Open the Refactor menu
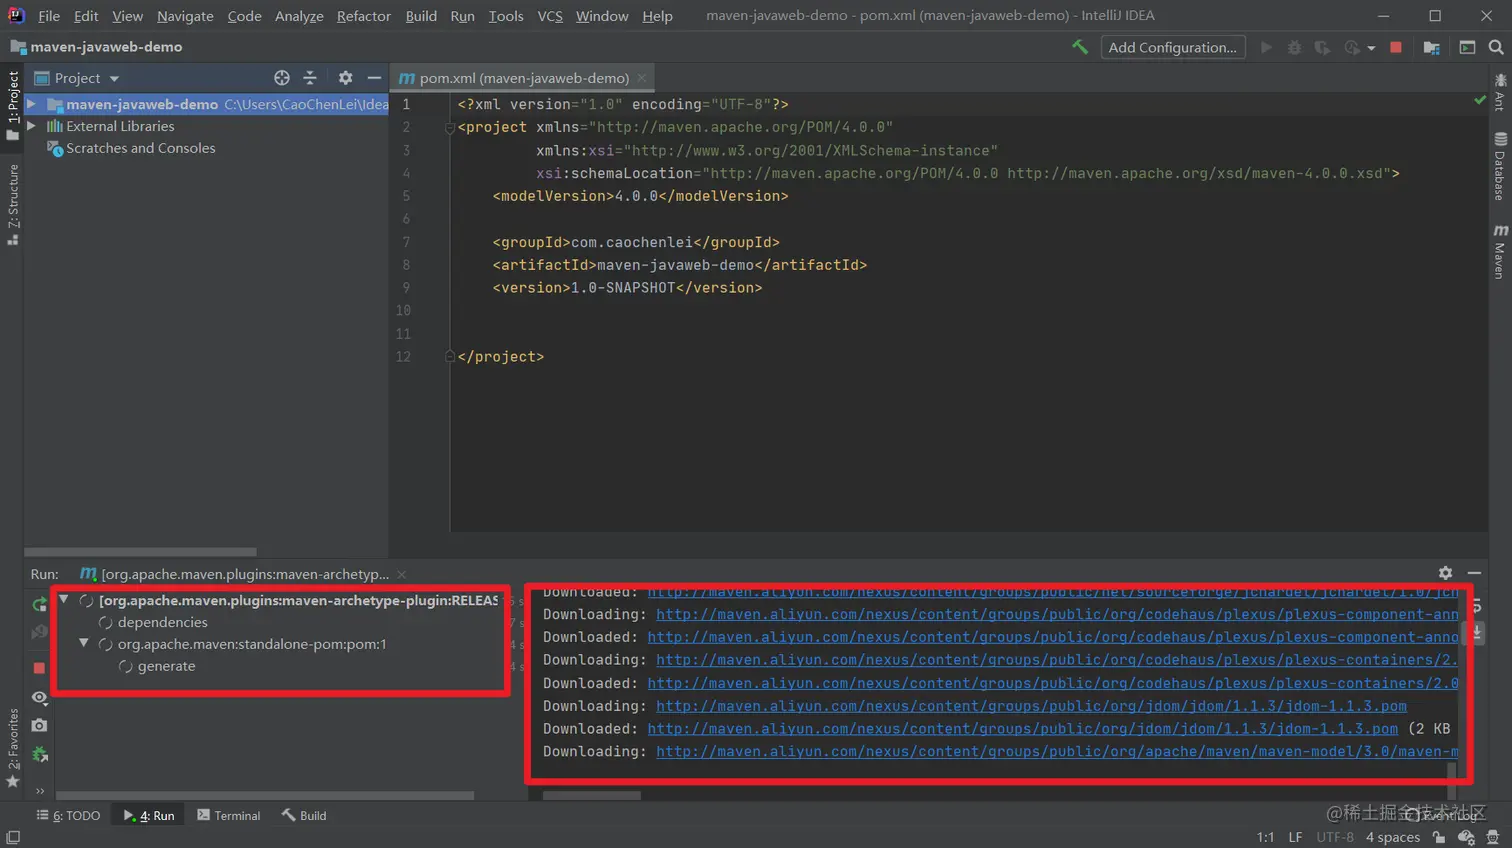Viewport: 1512px width, 848px height. 364,16
